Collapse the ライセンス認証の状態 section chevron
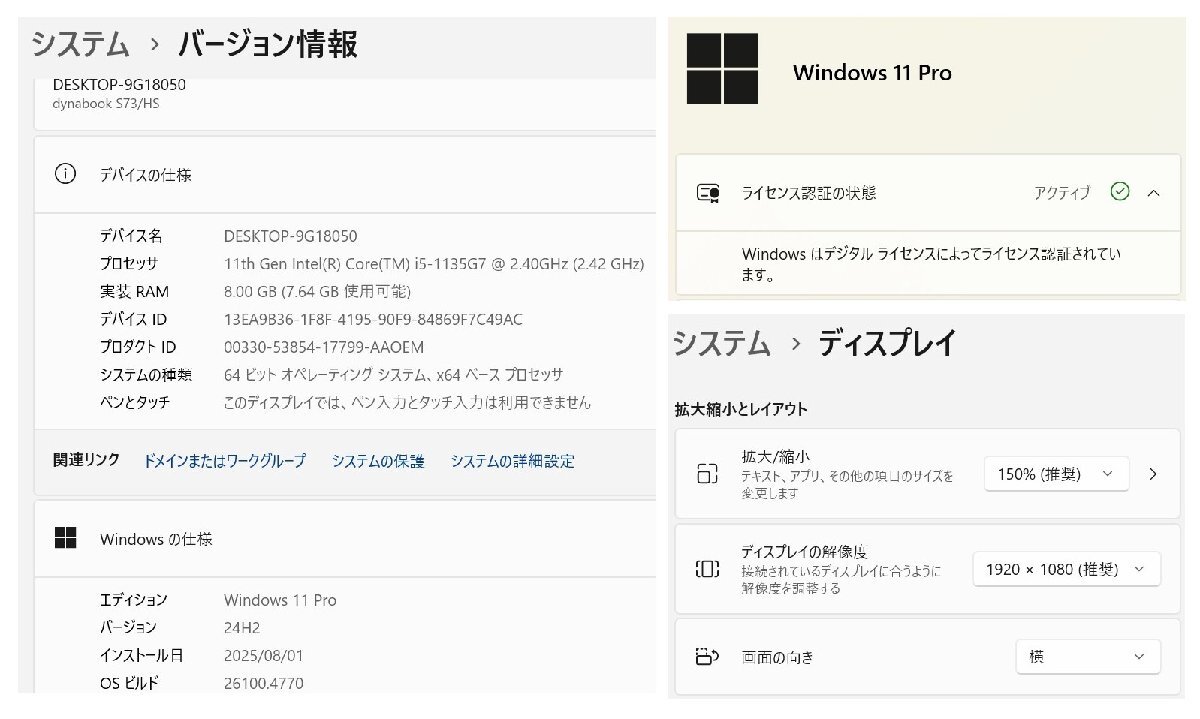The height and width of the screenshot is (719, 1200). (1154, 193)
